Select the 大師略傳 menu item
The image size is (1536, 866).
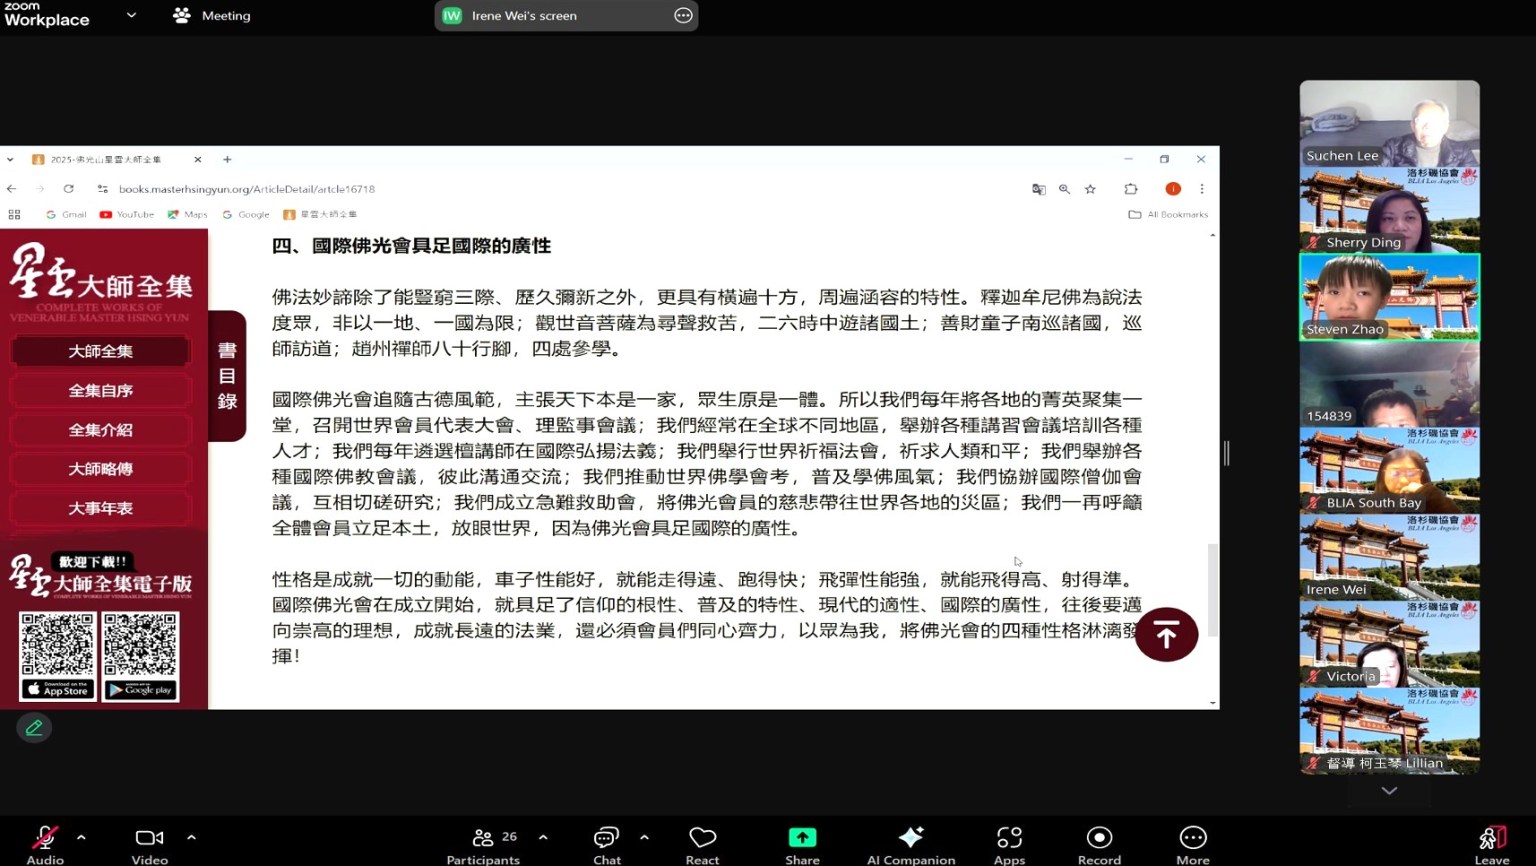(x=100, y=469)
